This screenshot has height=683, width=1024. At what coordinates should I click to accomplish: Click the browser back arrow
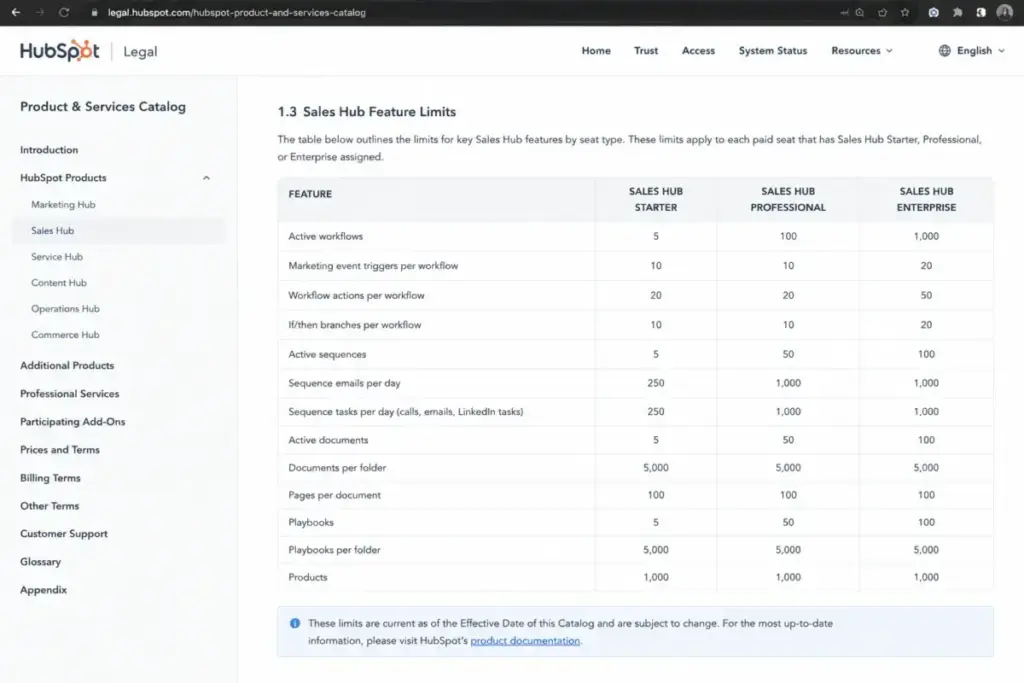pos(16,12)
